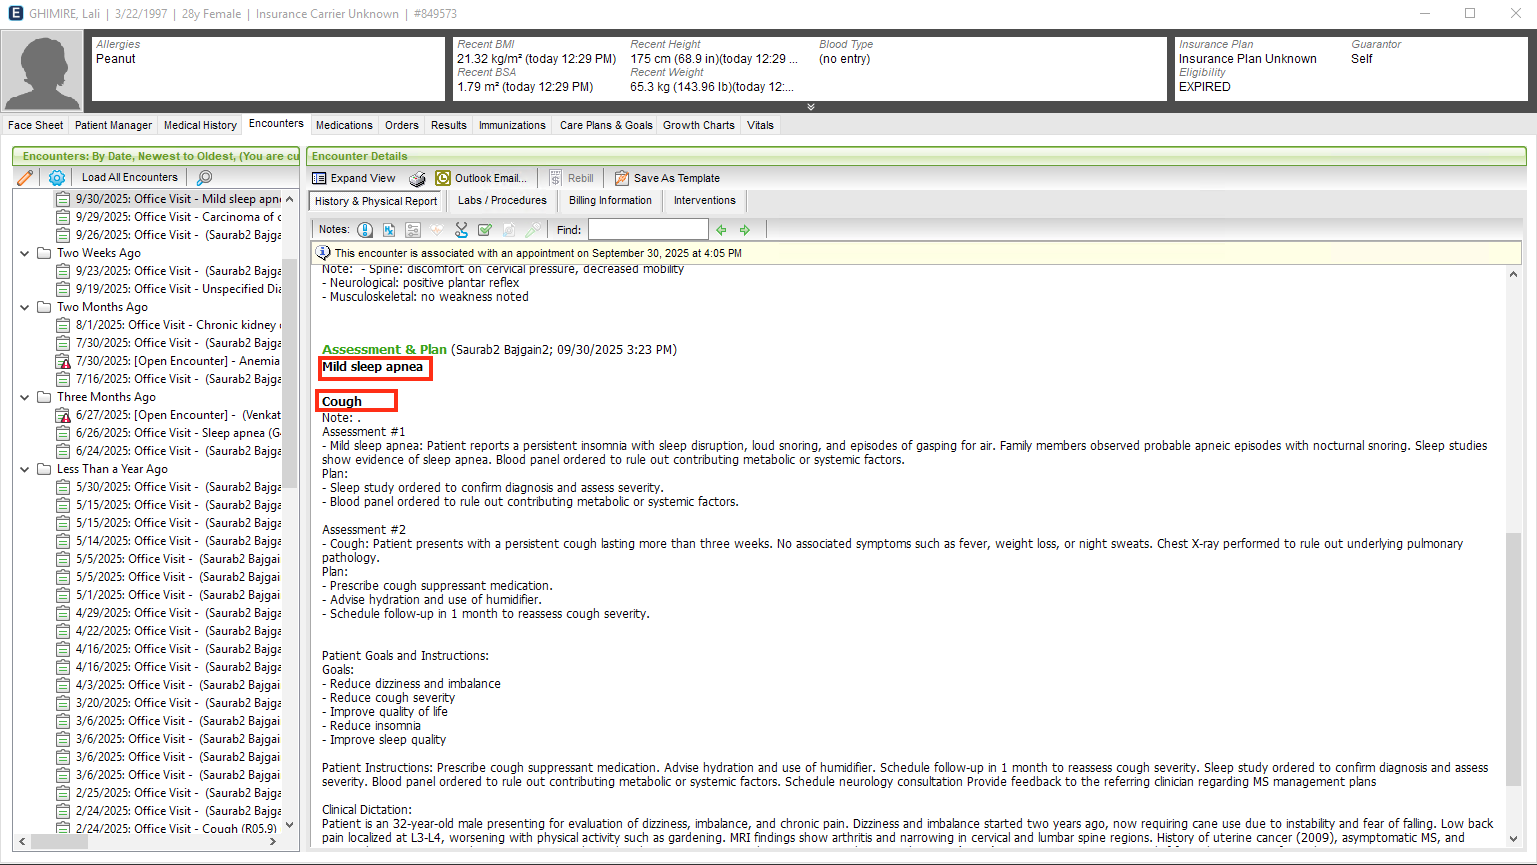
Task: Open encounter settings gear icon
Action: coord(57,178)
